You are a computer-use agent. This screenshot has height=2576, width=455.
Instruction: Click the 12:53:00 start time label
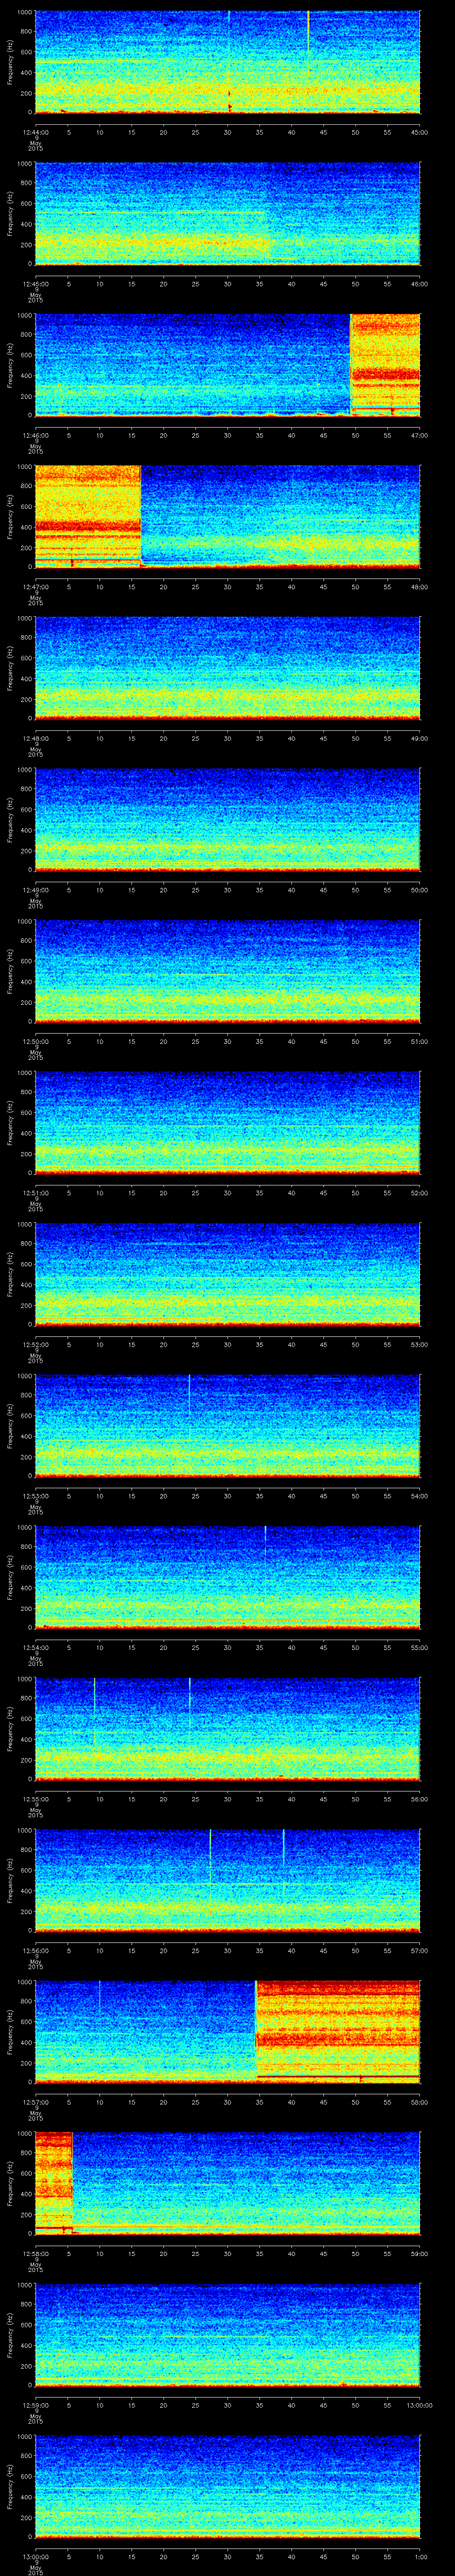coord(36,1495)
